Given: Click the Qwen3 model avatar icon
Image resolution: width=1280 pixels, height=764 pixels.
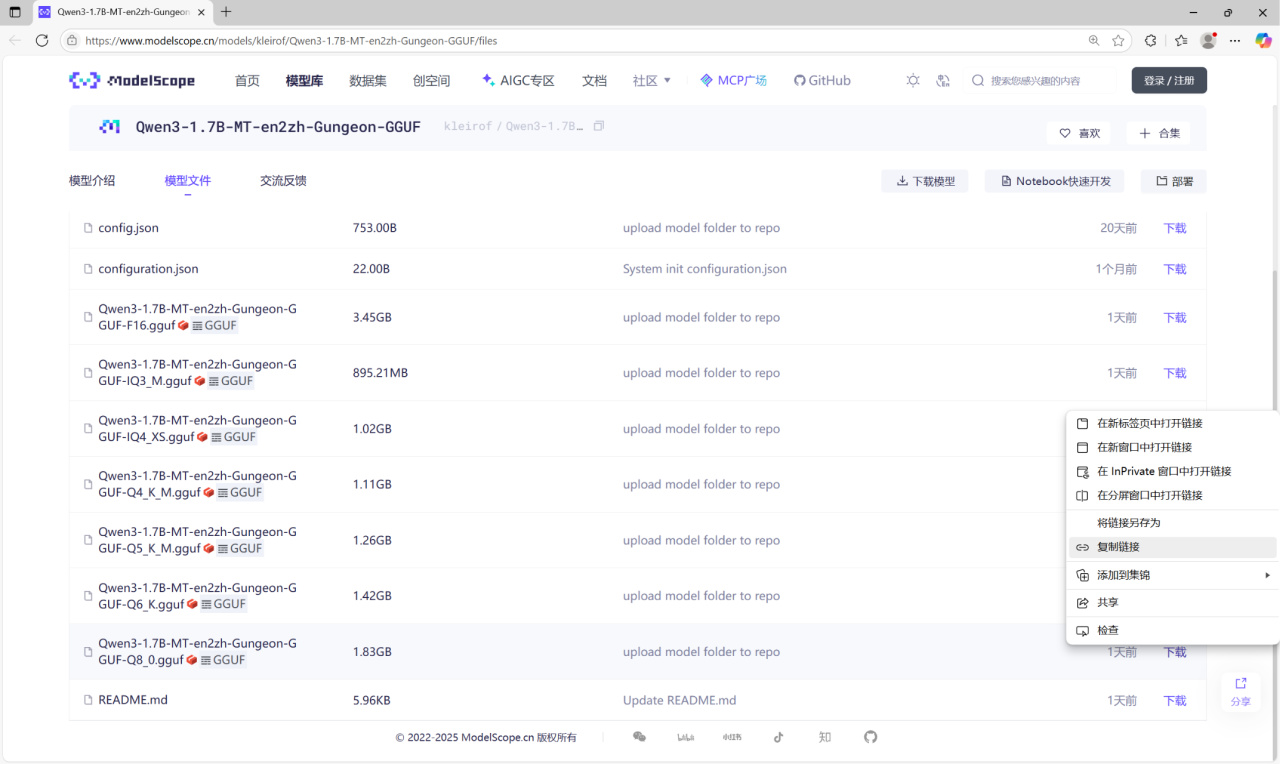Looking at the screenshot, I should [x=110, y=127].
